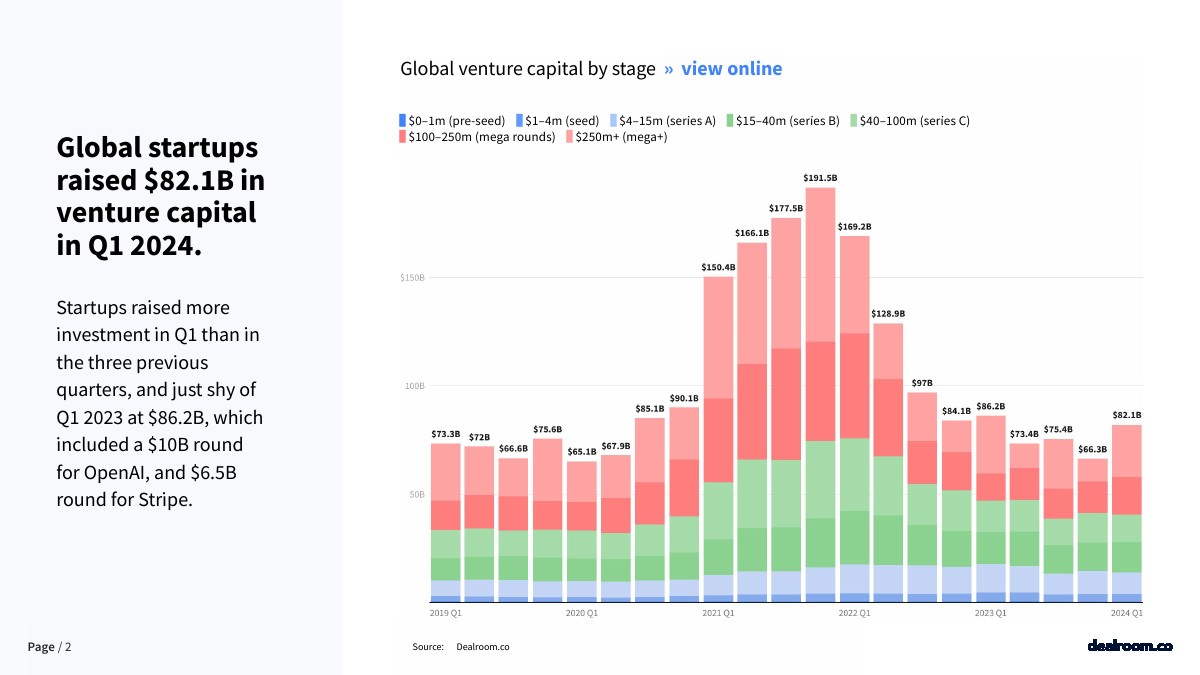Viewport: 1200px width, 675px height.
Task: Click the 2022 Q1 axis label
Action: [x=854, y=613]
